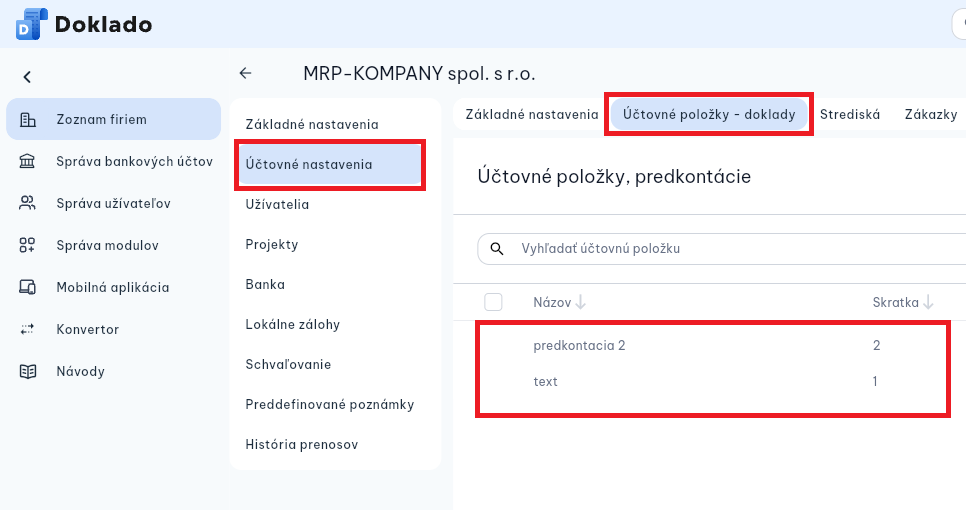Click the Vyhľadať účtovnú položku search field

[x=722, y=249]
